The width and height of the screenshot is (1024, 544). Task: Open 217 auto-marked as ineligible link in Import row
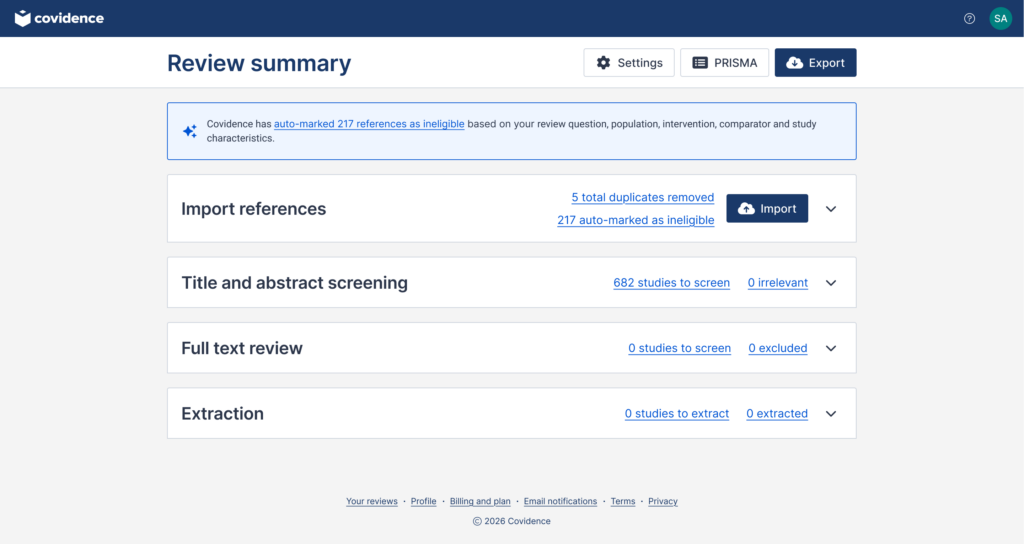(635, 220)
